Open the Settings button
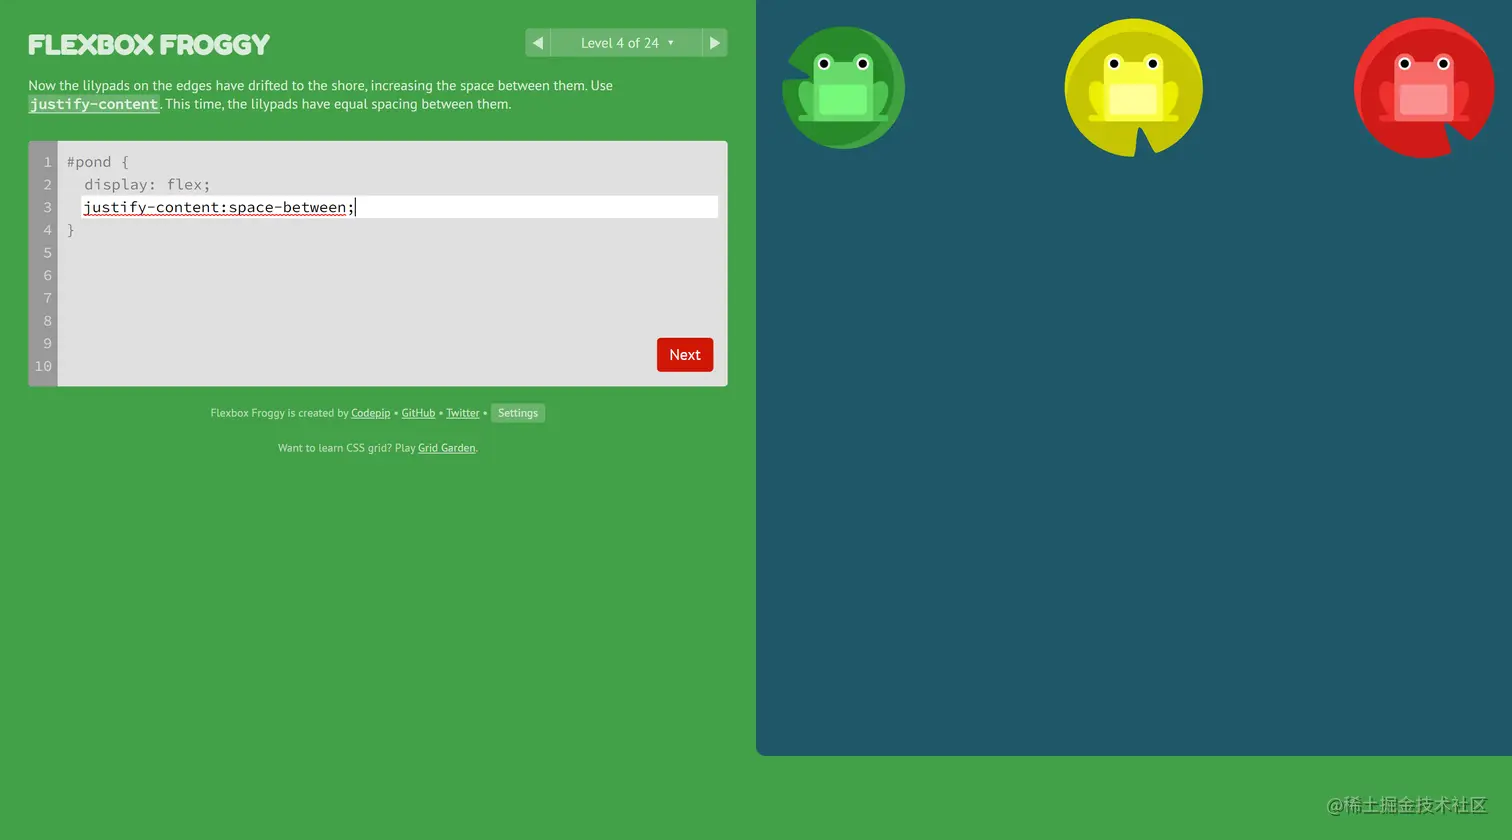 (x=518, y=413)
